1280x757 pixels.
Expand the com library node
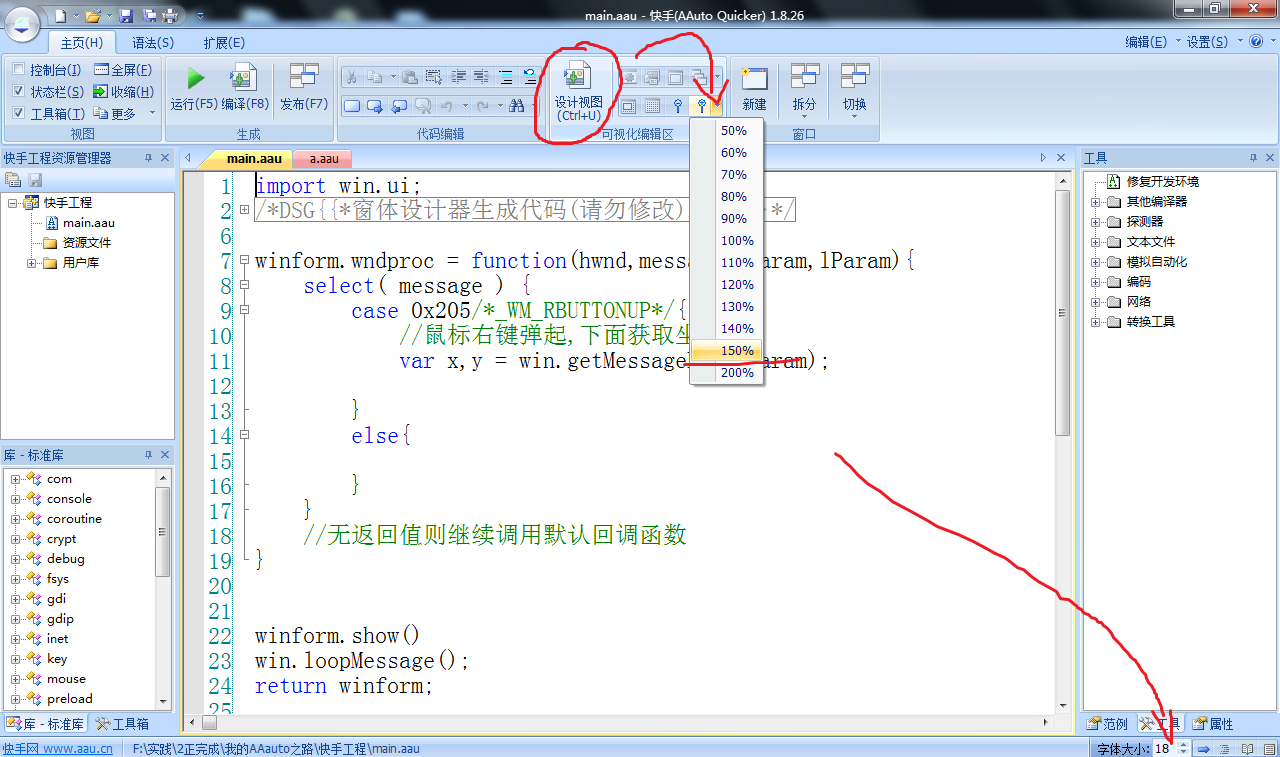click(16, 479)
